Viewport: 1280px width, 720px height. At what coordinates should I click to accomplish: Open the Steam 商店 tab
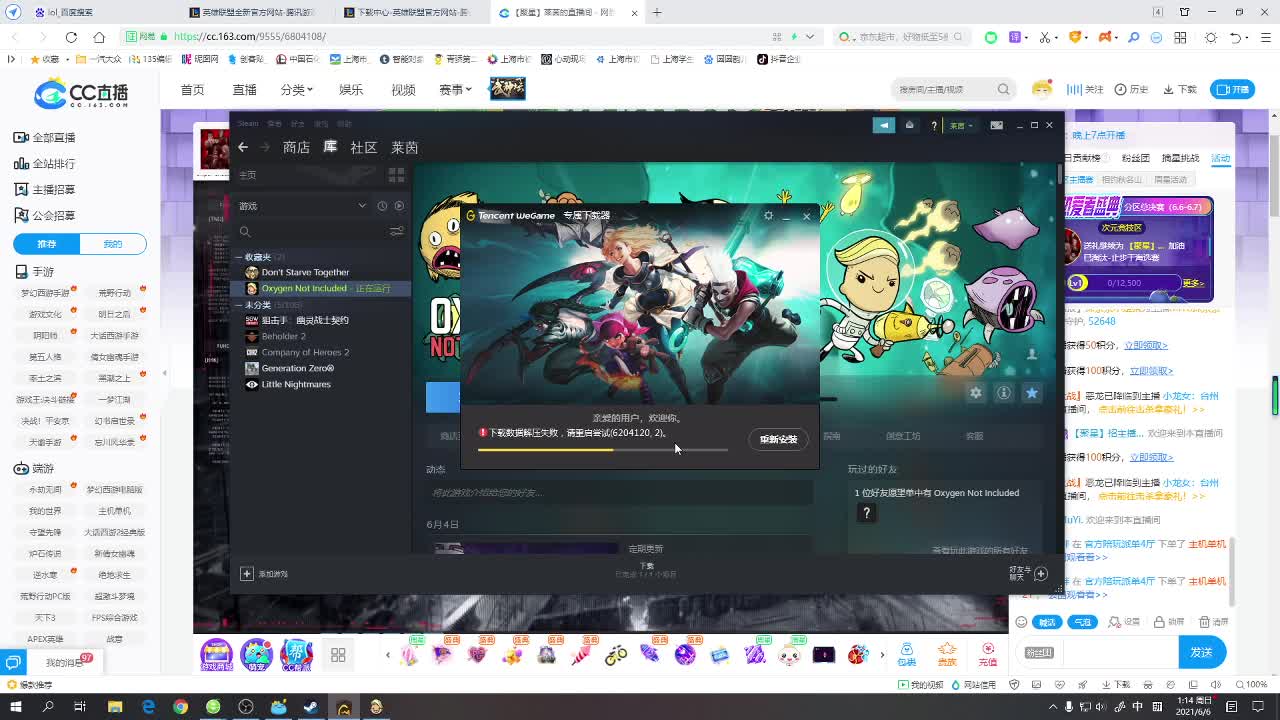[x=296, y=147]
